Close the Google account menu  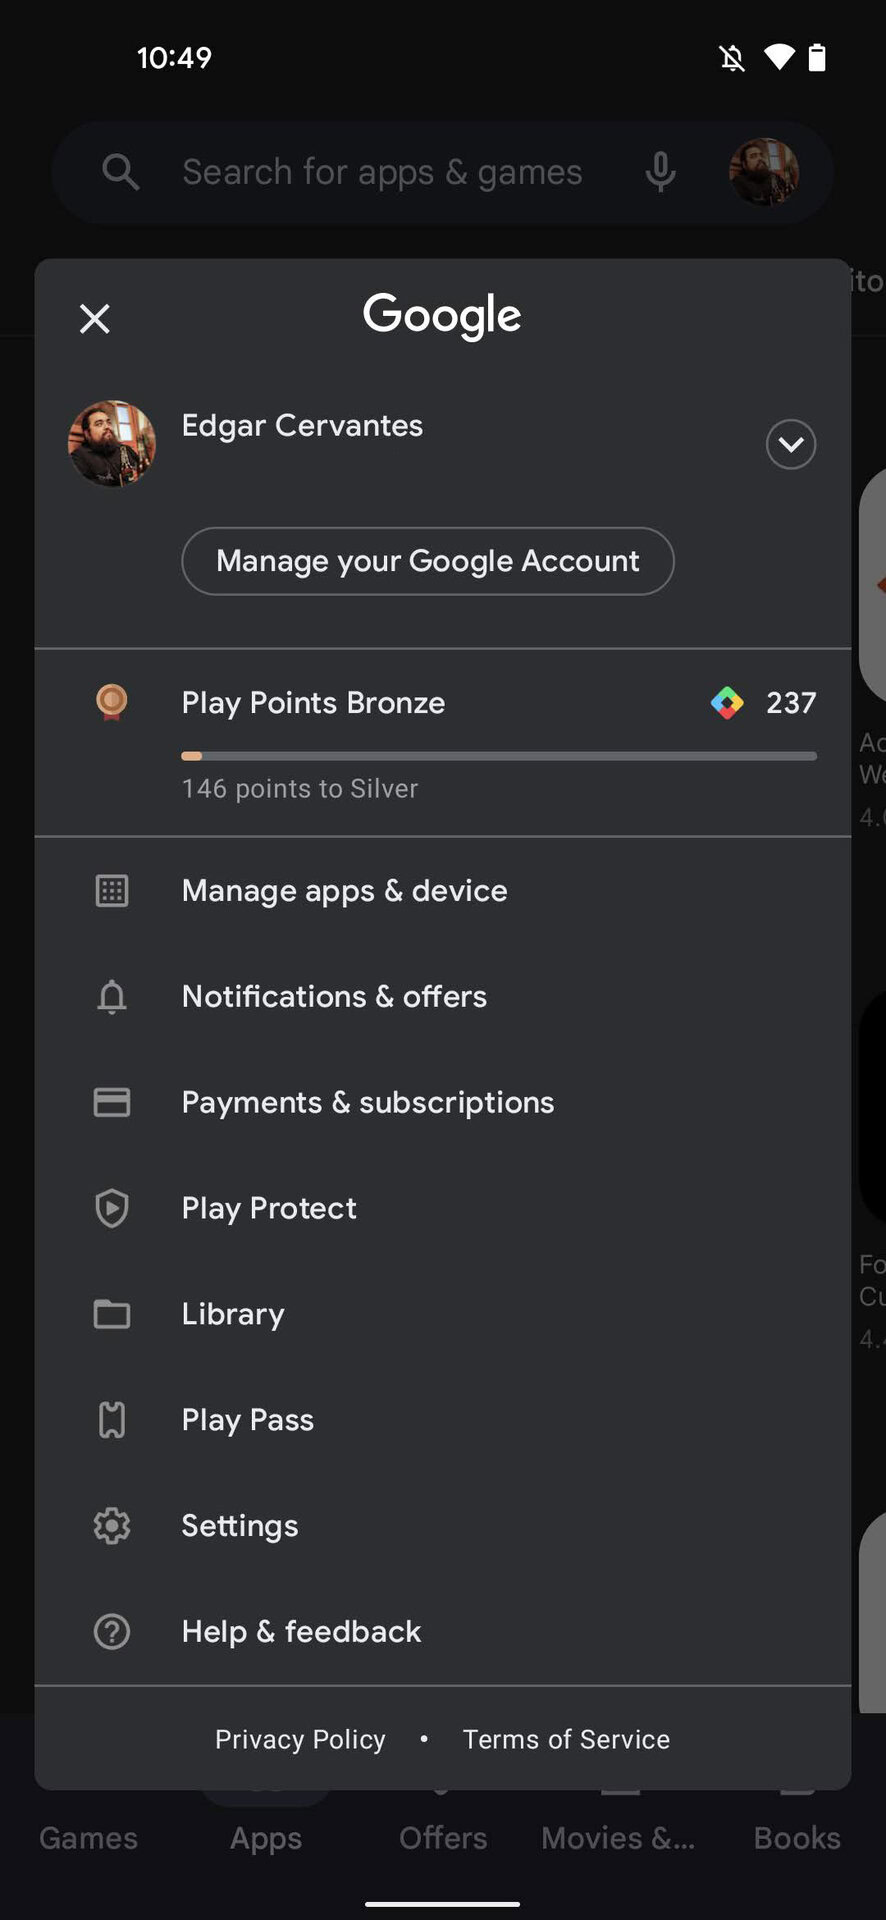(95, 319)
